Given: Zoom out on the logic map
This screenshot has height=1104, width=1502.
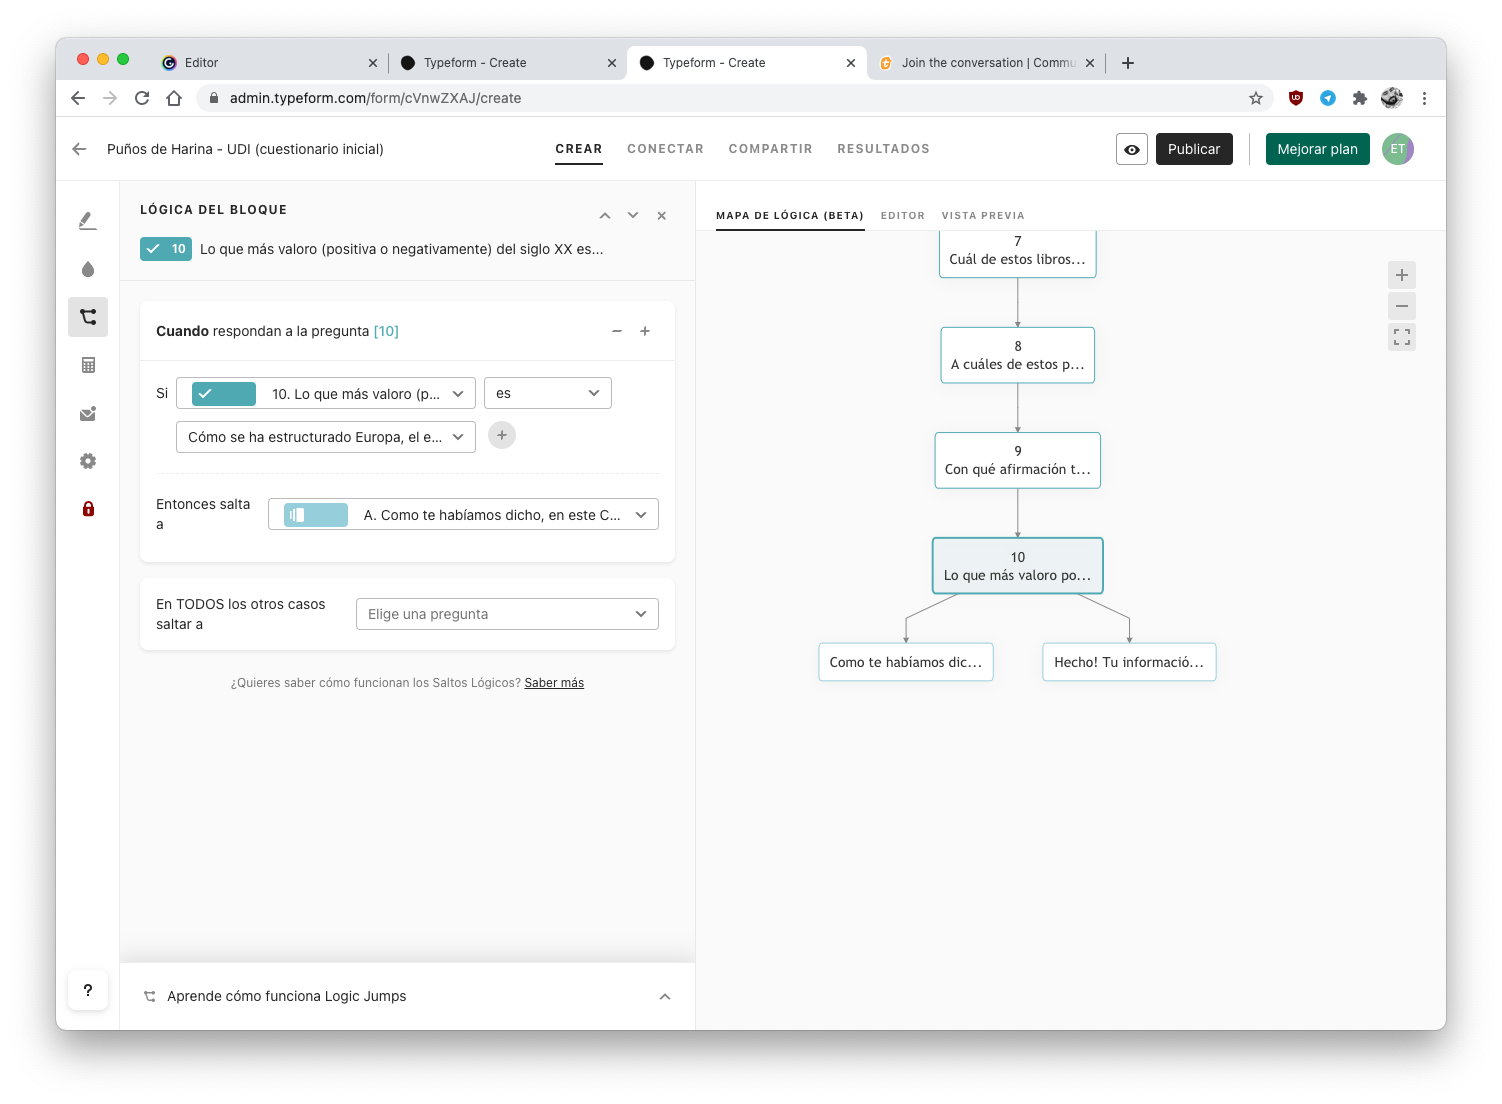Looking at the screenshot, I should point(1402,306).
